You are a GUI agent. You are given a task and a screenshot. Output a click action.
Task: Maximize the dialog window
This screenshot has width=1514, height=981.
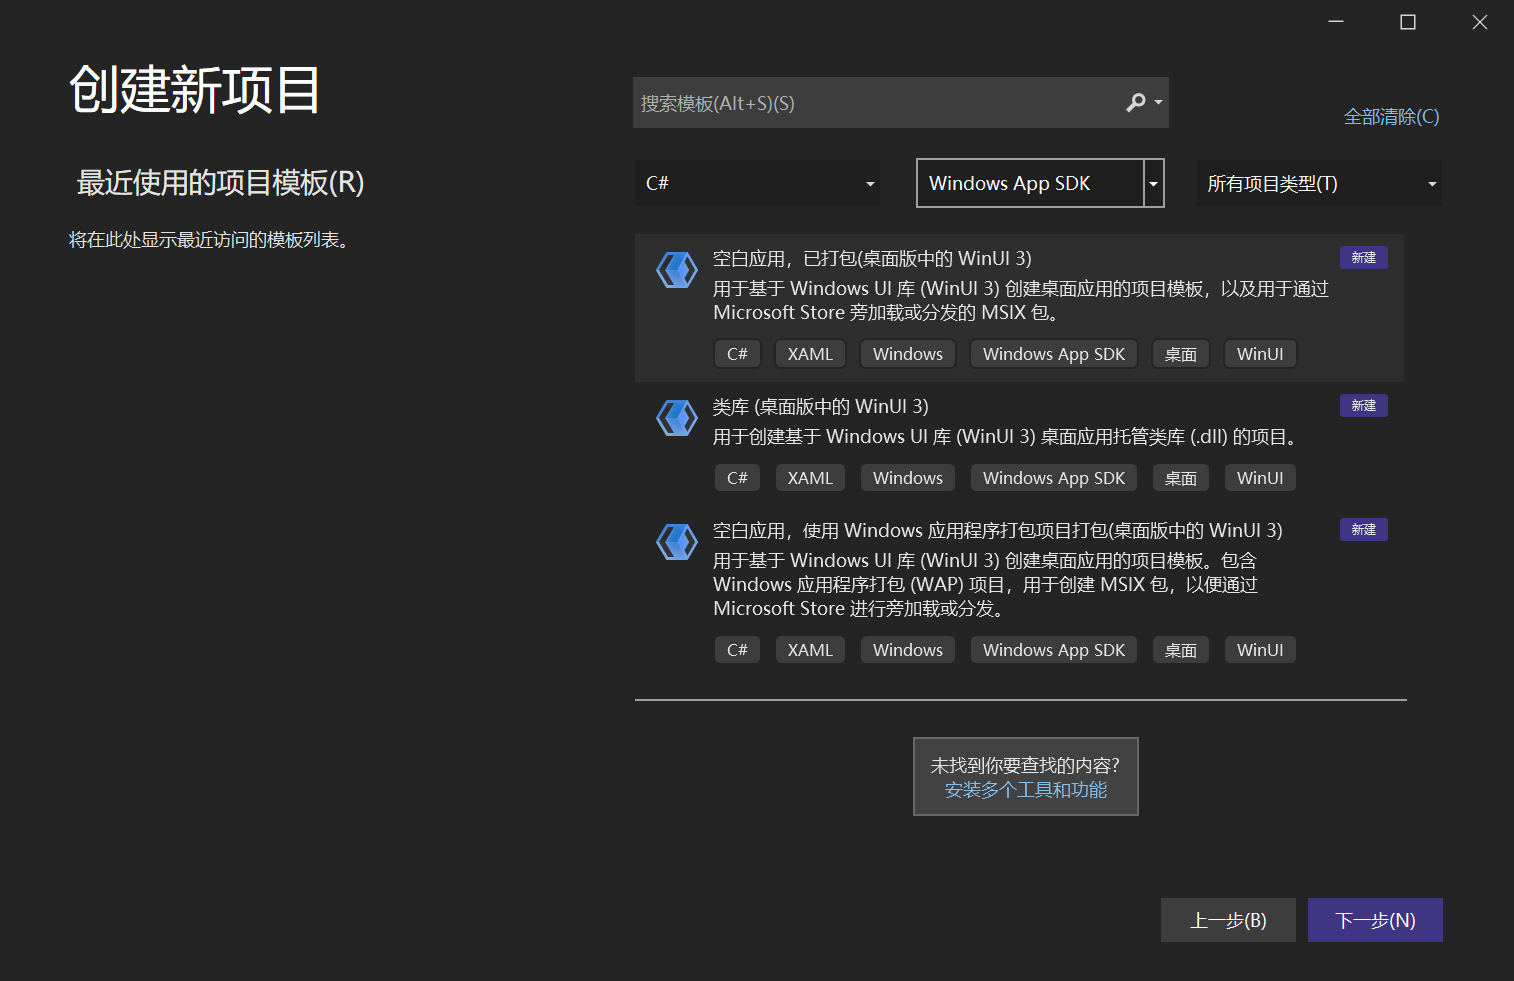(x=1408, y=22)
